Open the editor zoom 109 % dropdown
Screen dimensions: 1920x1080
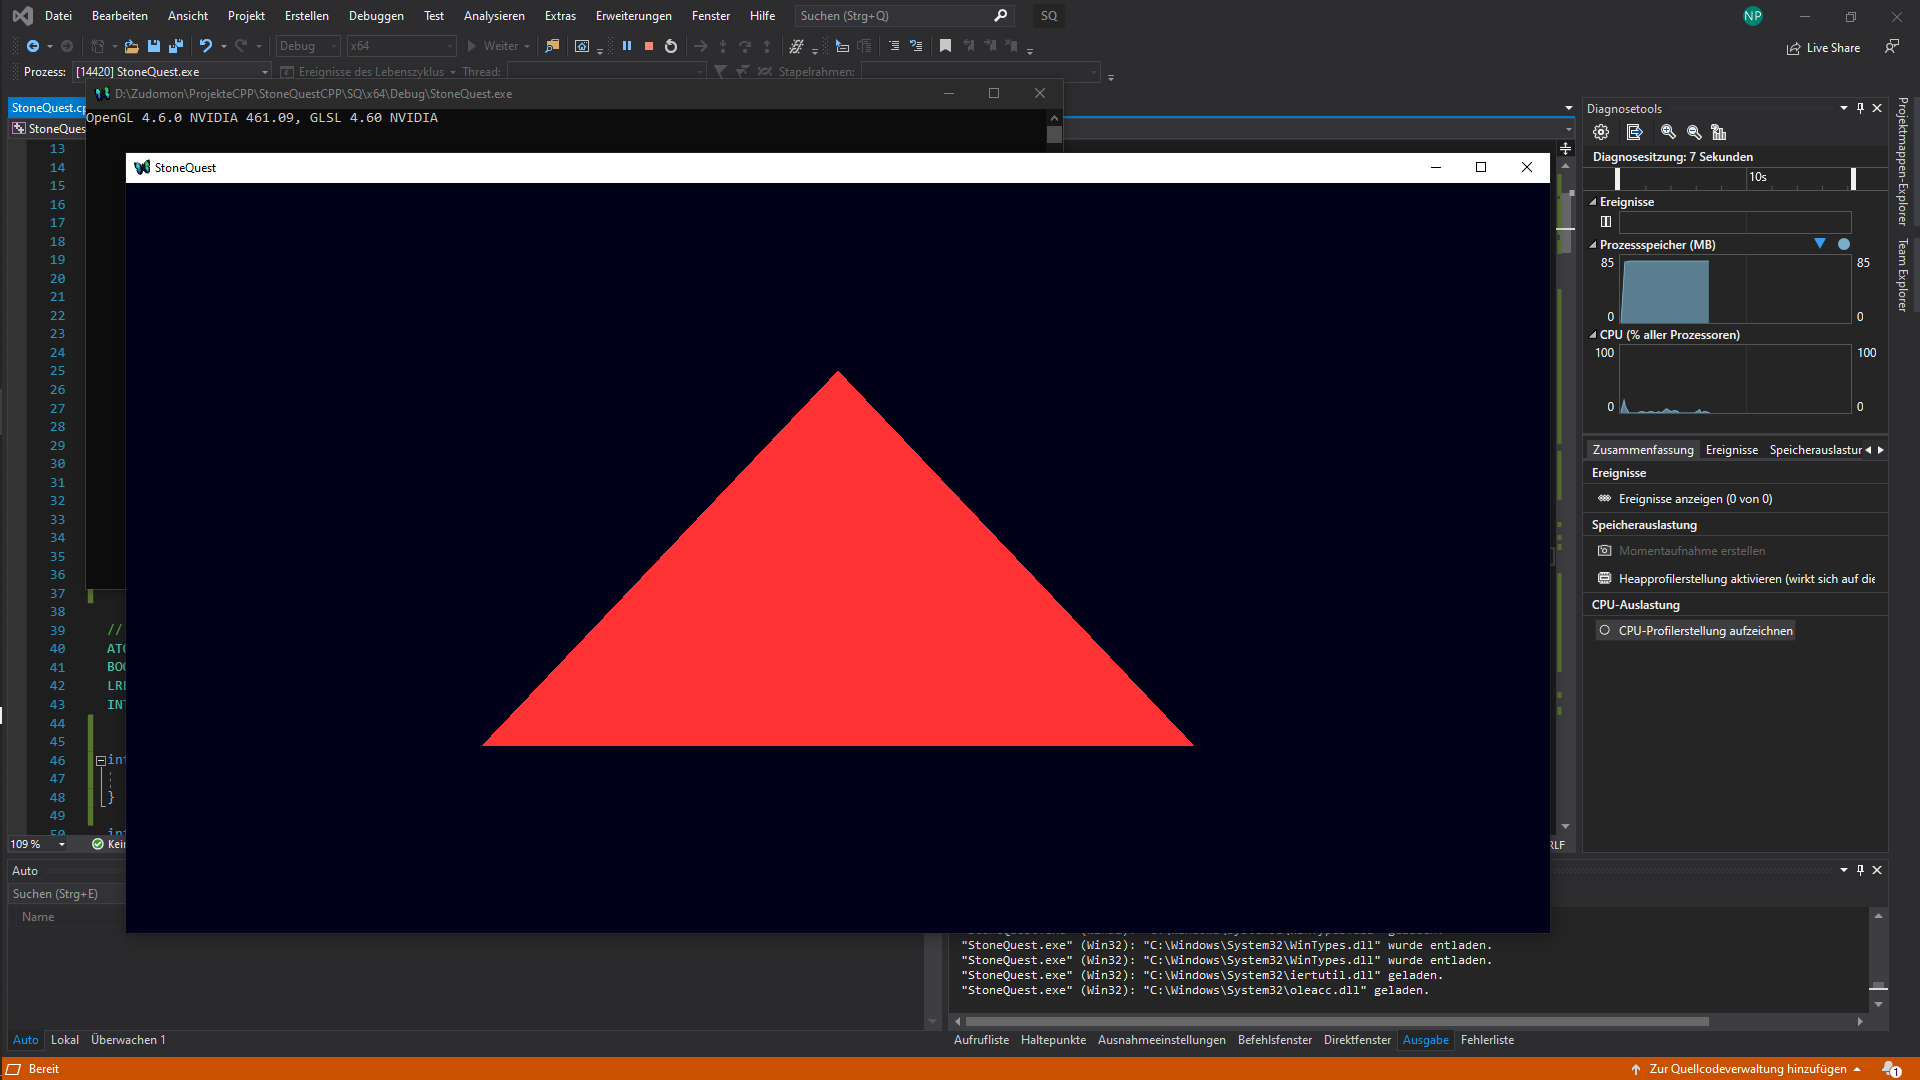pos(62,845)
